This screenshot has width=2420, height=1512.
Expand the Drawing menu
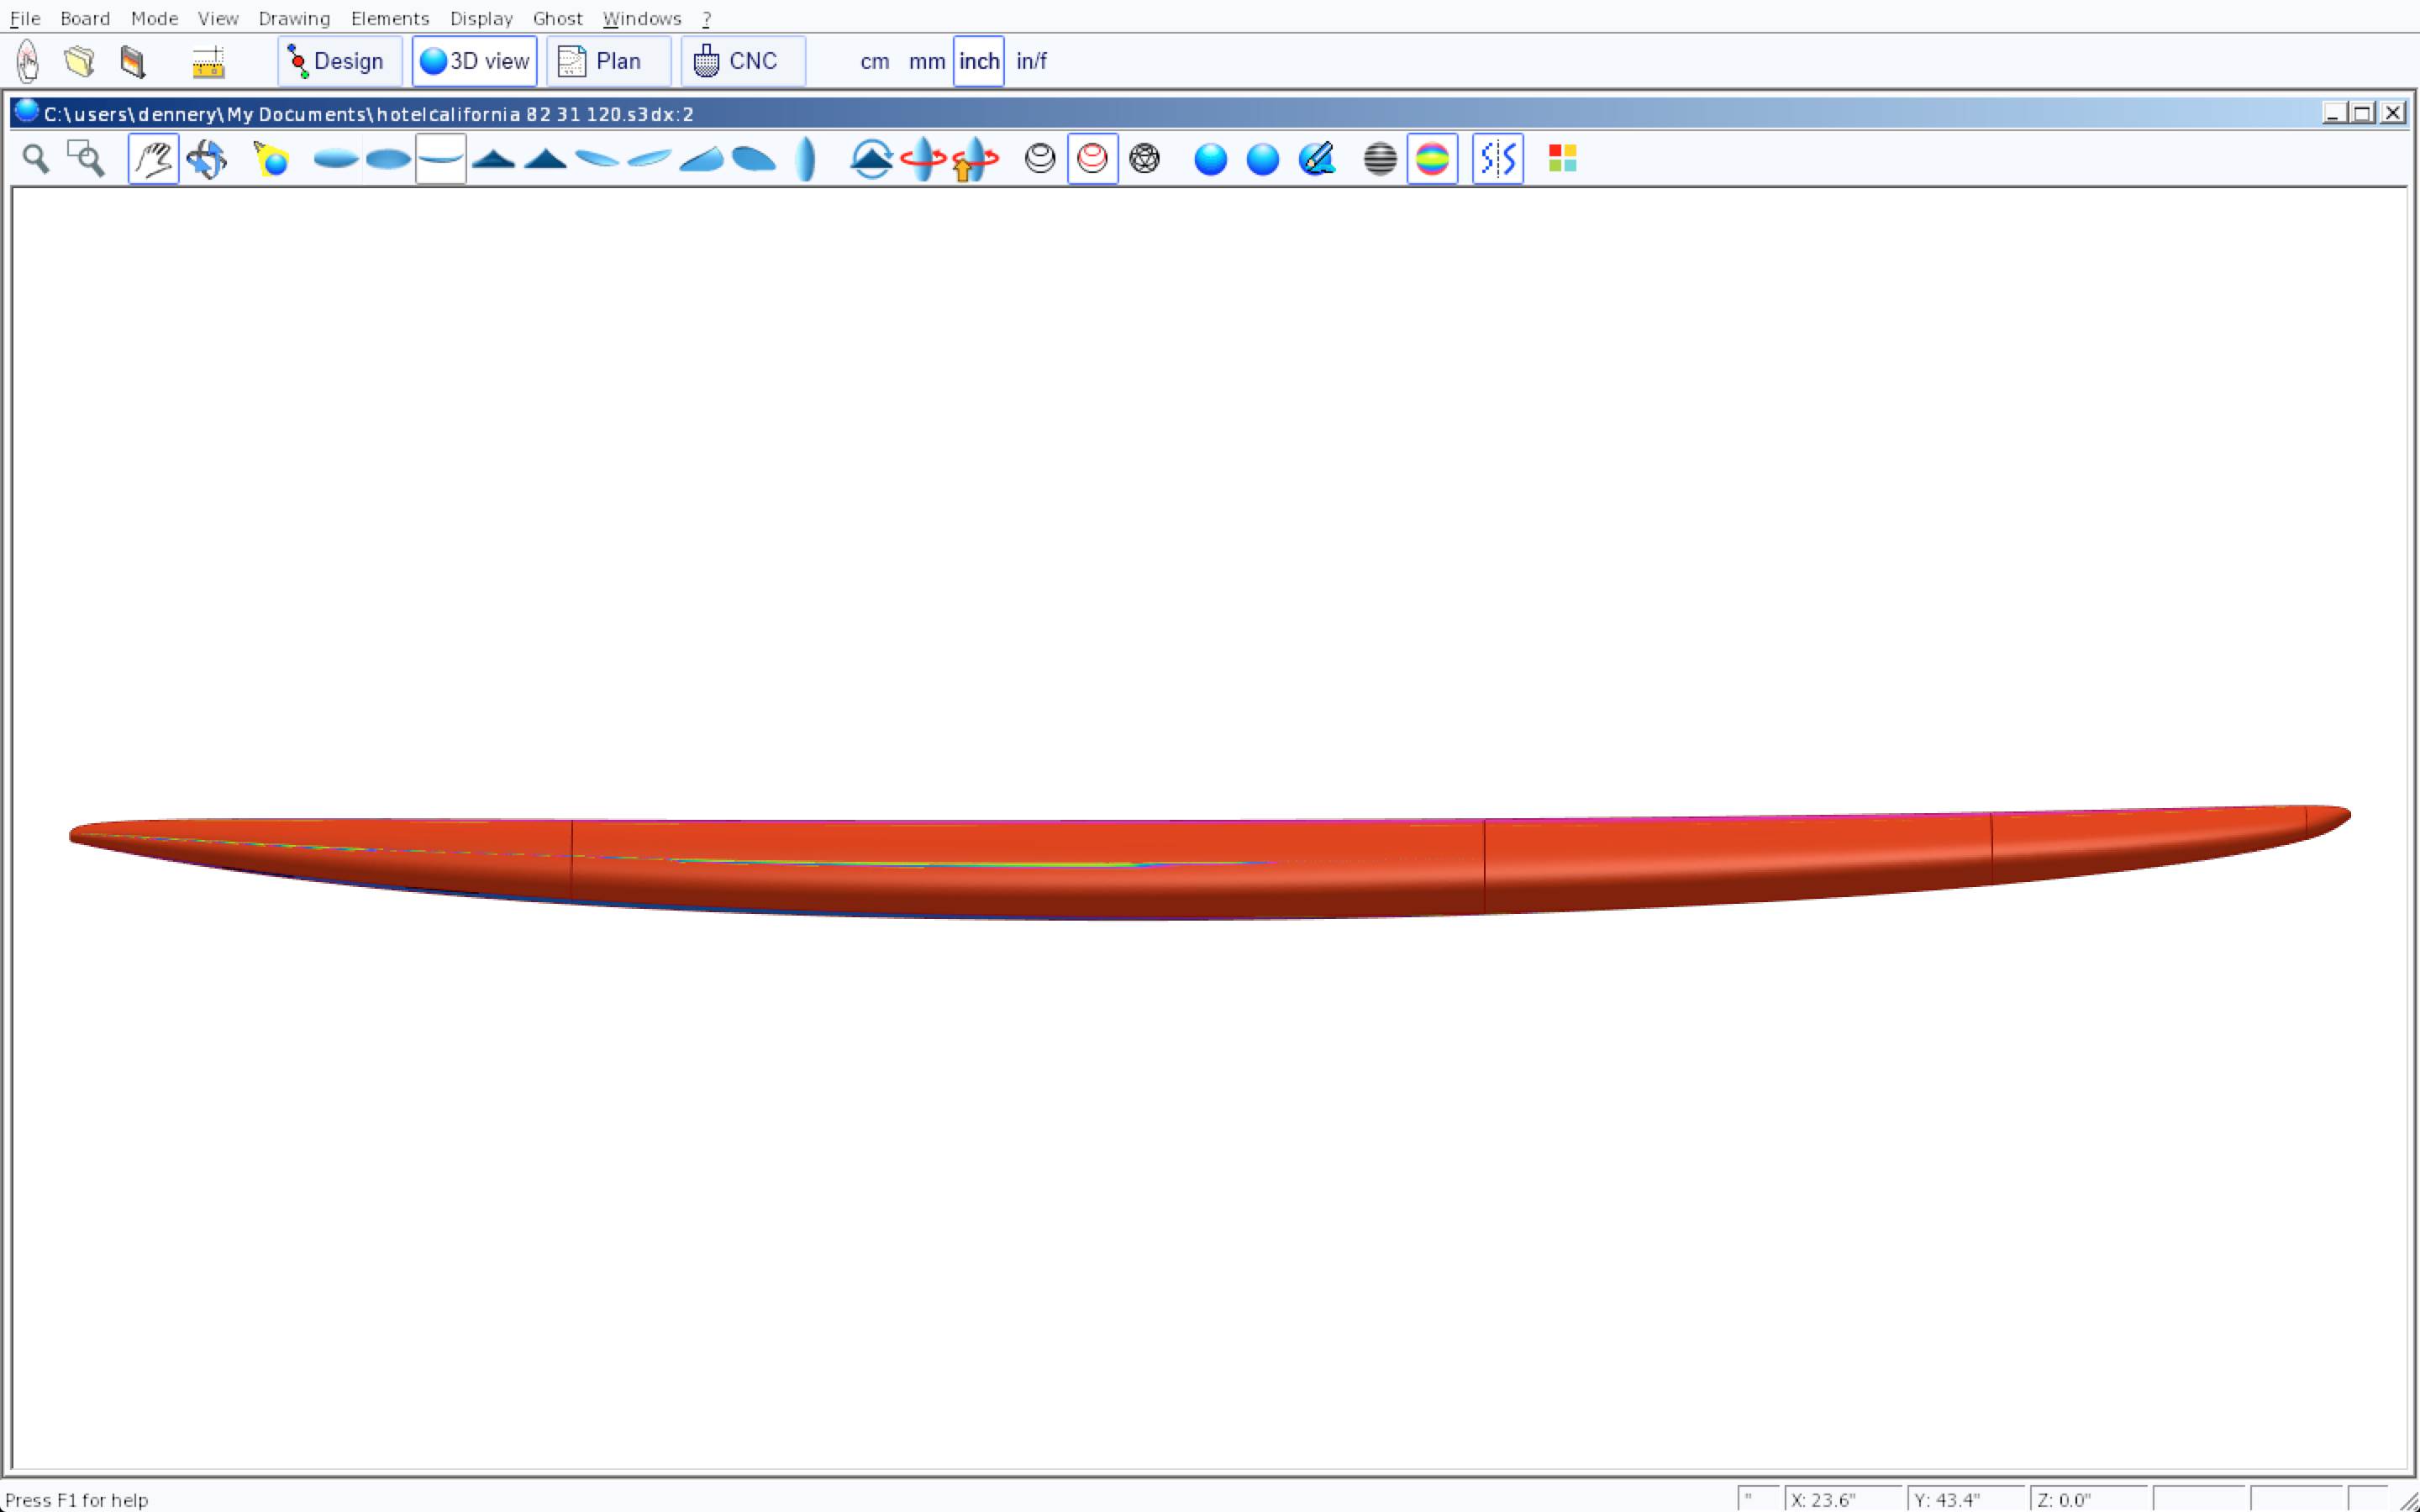[x=293, y=19]
